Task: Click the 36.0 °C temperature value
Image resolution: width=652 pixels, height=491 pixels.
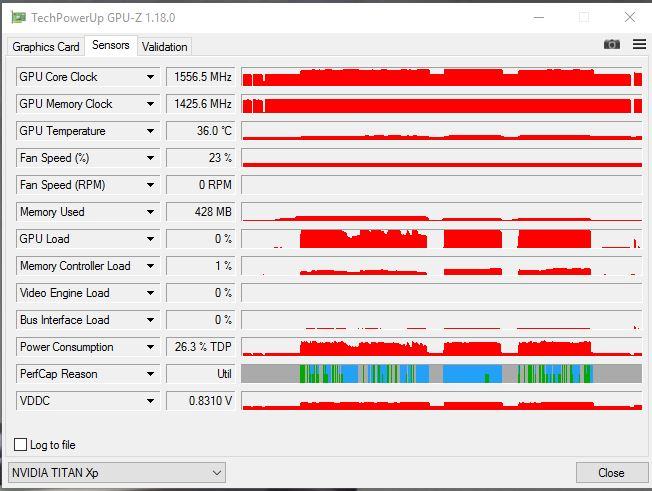Action: (x=200, y=131)
